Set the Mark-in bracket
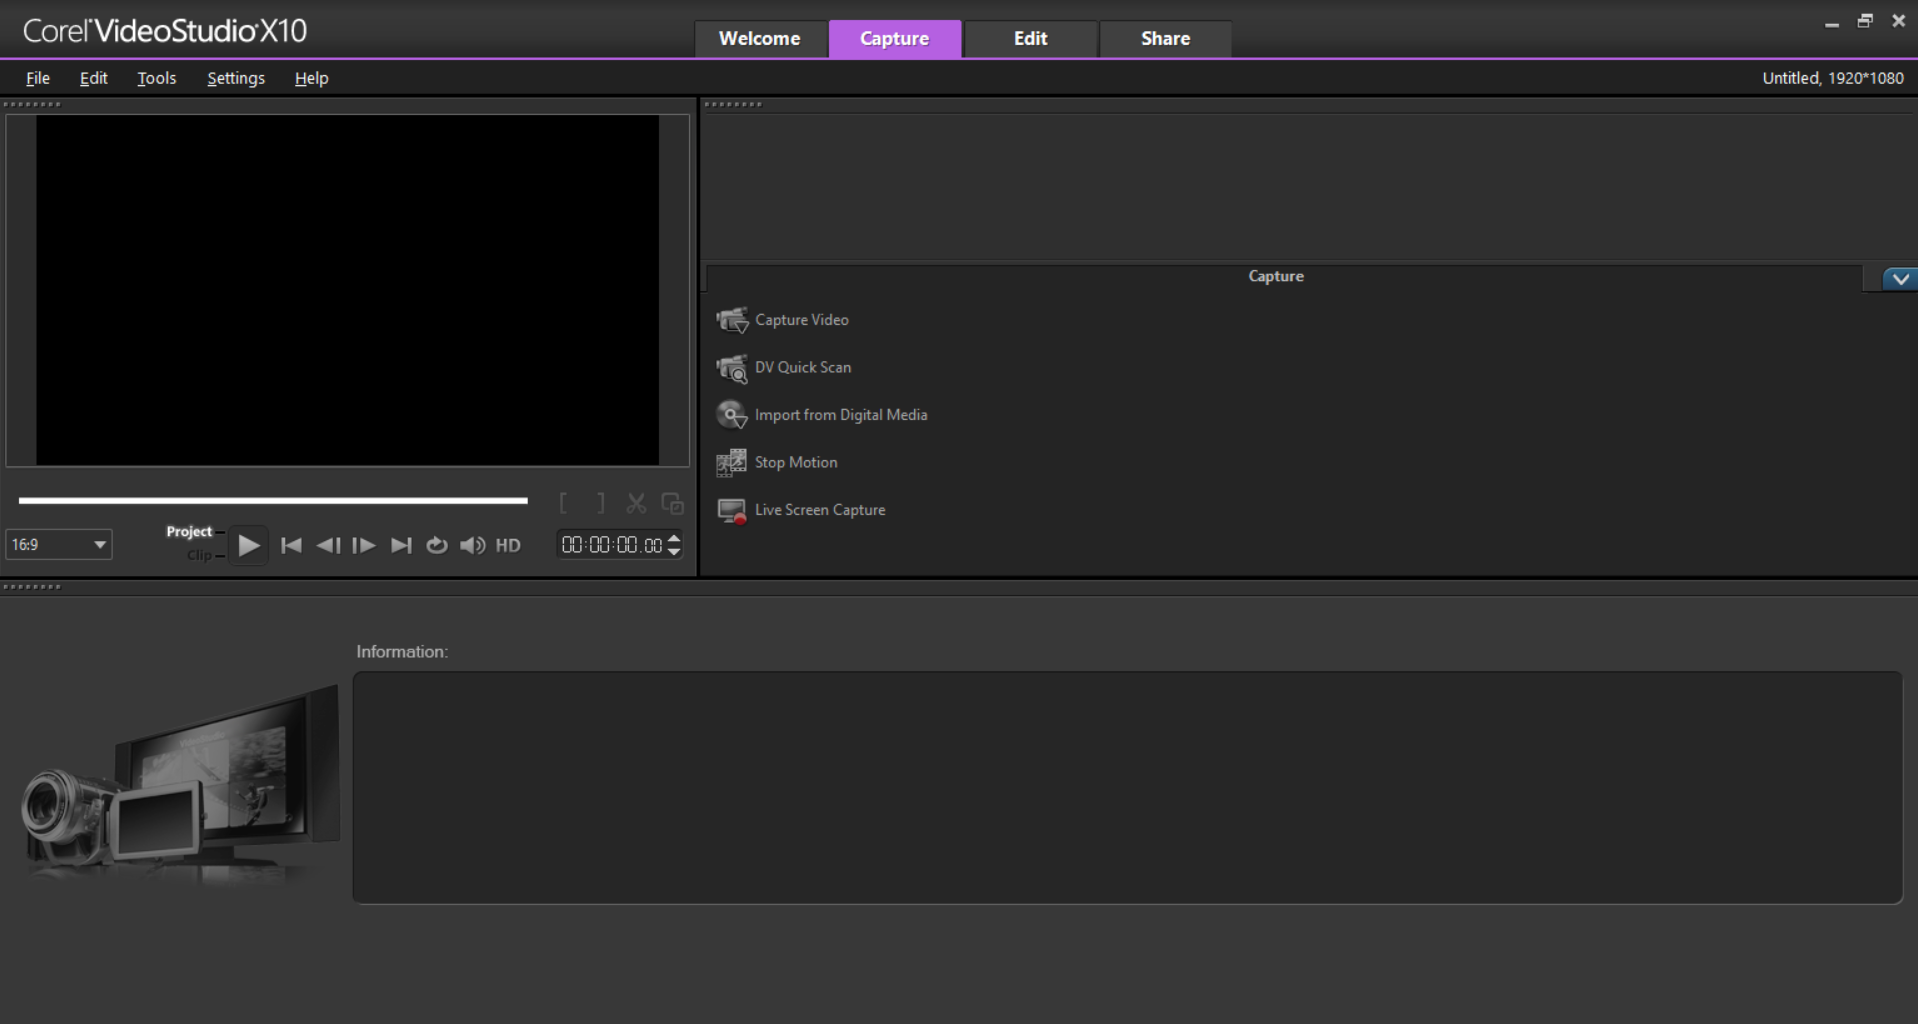Viewport: 1918px width, 1024px height. click(563, 503)
